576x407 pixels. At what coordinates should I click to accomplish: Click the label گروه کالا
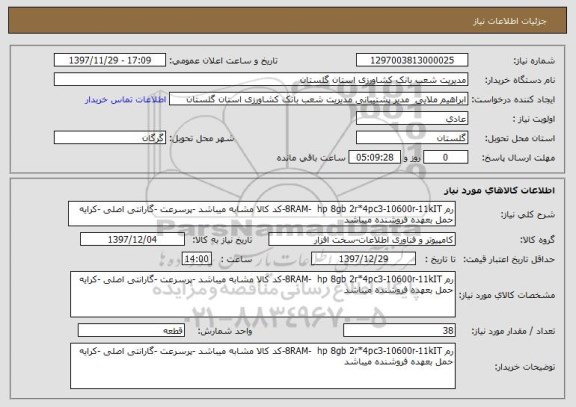pyautogui.click(x=538, y=240)
